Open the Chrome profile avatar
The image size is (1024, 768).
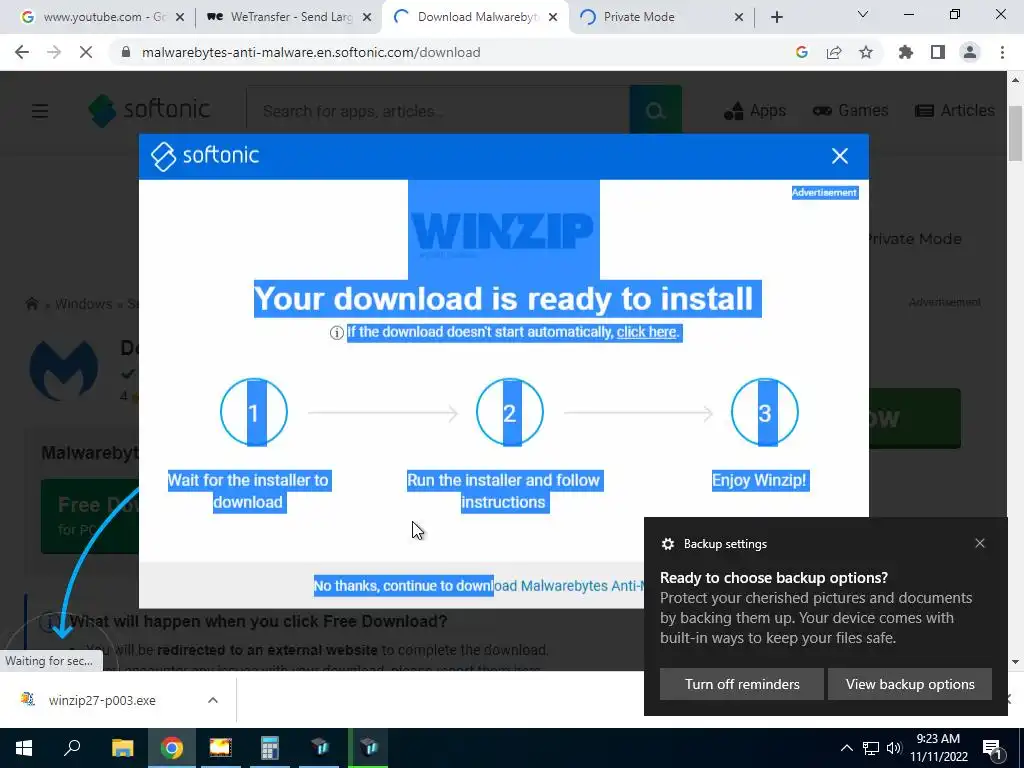(x=970, y=52)
